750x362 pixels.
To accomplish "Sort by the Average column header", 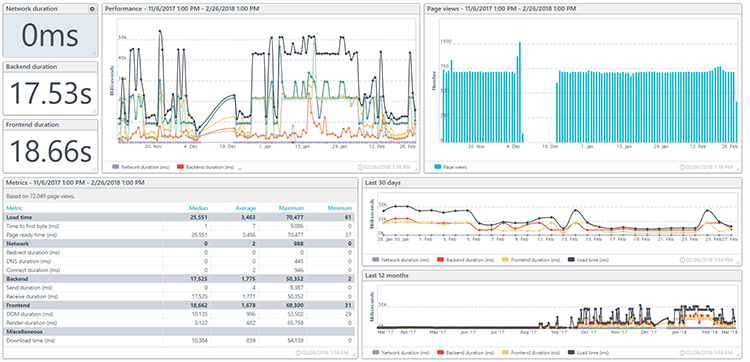I will 245,208.
